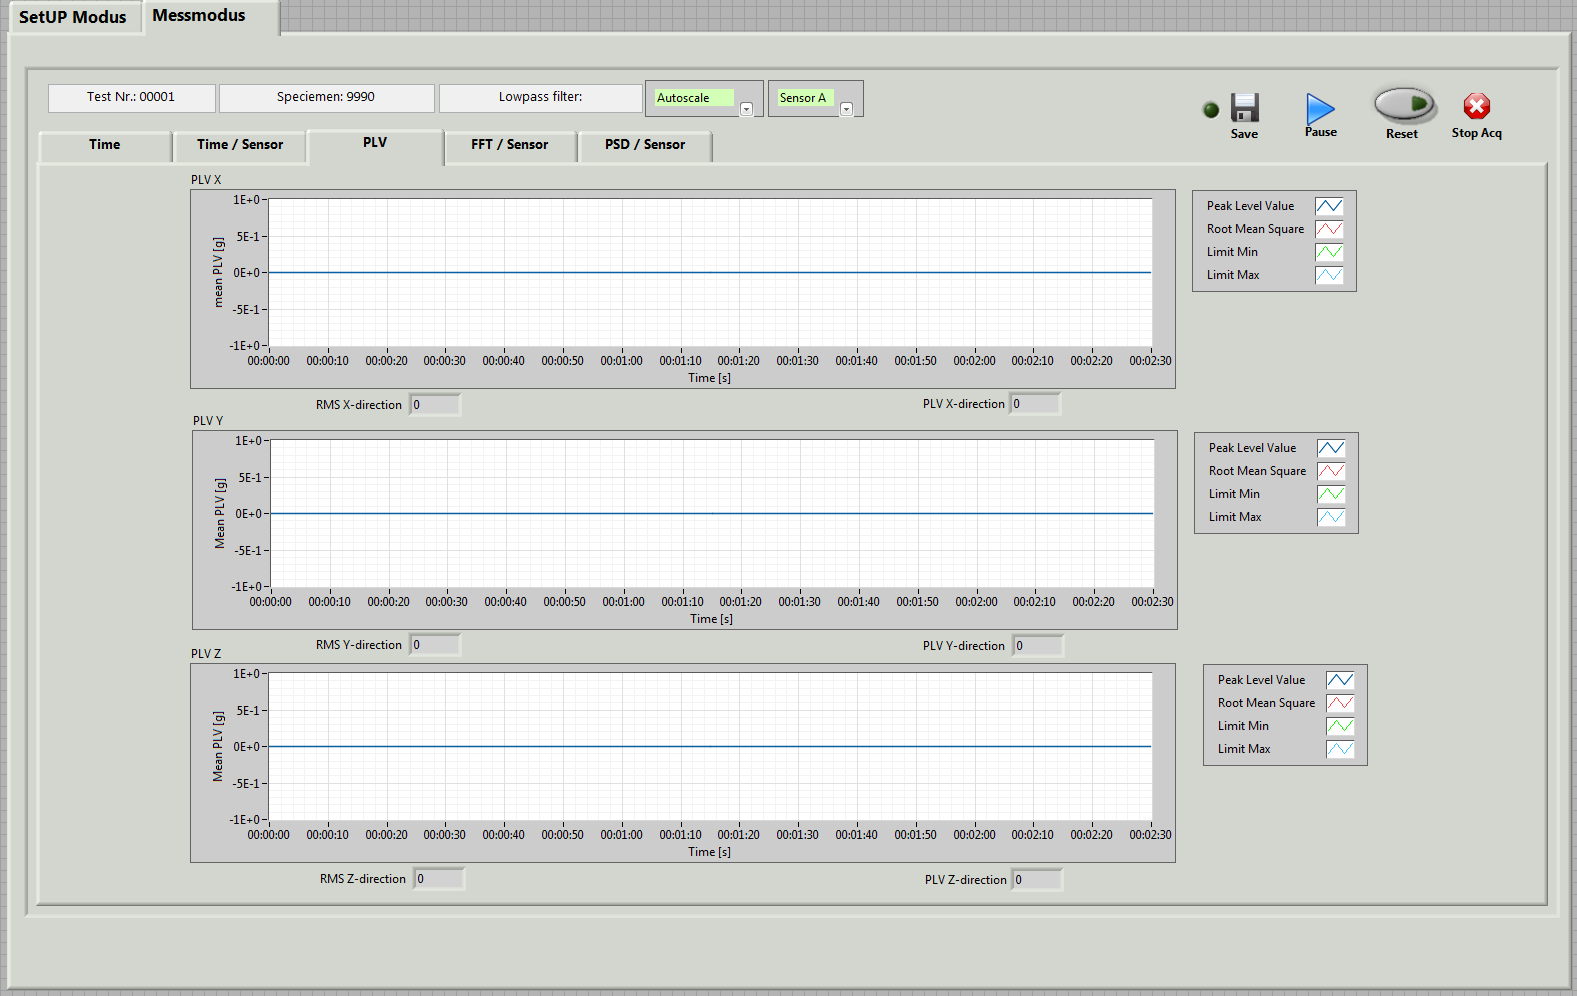Go to the Time / Sensor tab
Image resolution: width=1577 pixels, height=996 pixels.
point(240,145)
